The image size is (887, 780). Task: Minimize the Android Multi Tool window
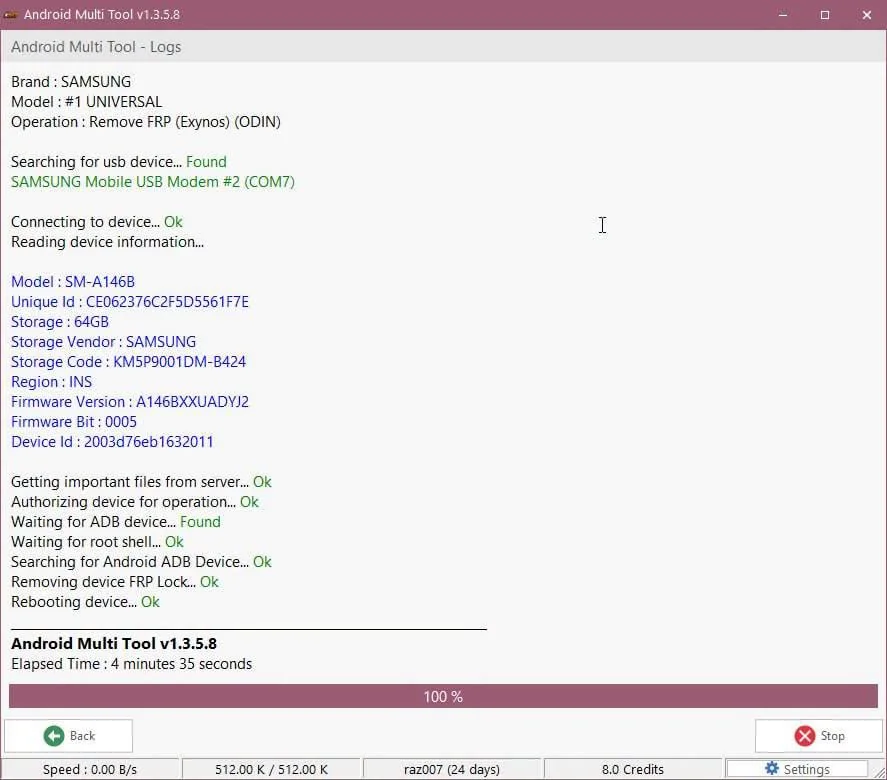[783, 15]
